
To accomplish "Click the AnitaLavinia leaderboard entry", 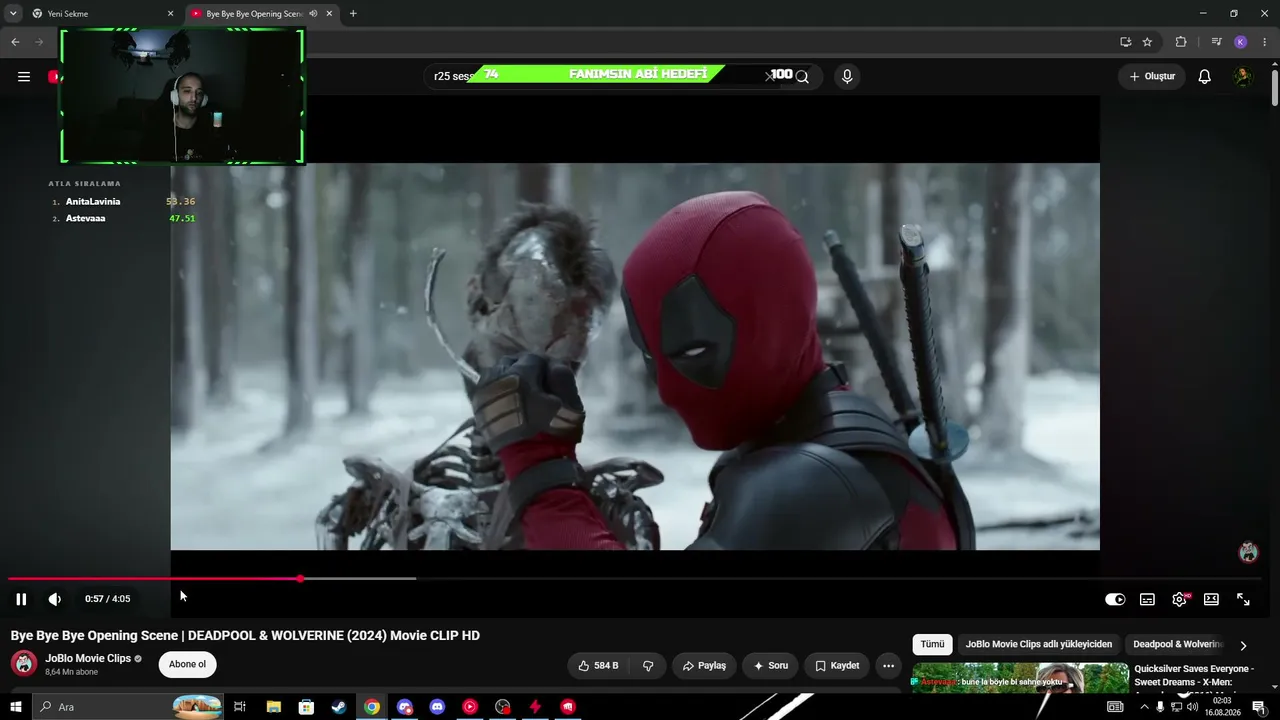I will (124, 202).
